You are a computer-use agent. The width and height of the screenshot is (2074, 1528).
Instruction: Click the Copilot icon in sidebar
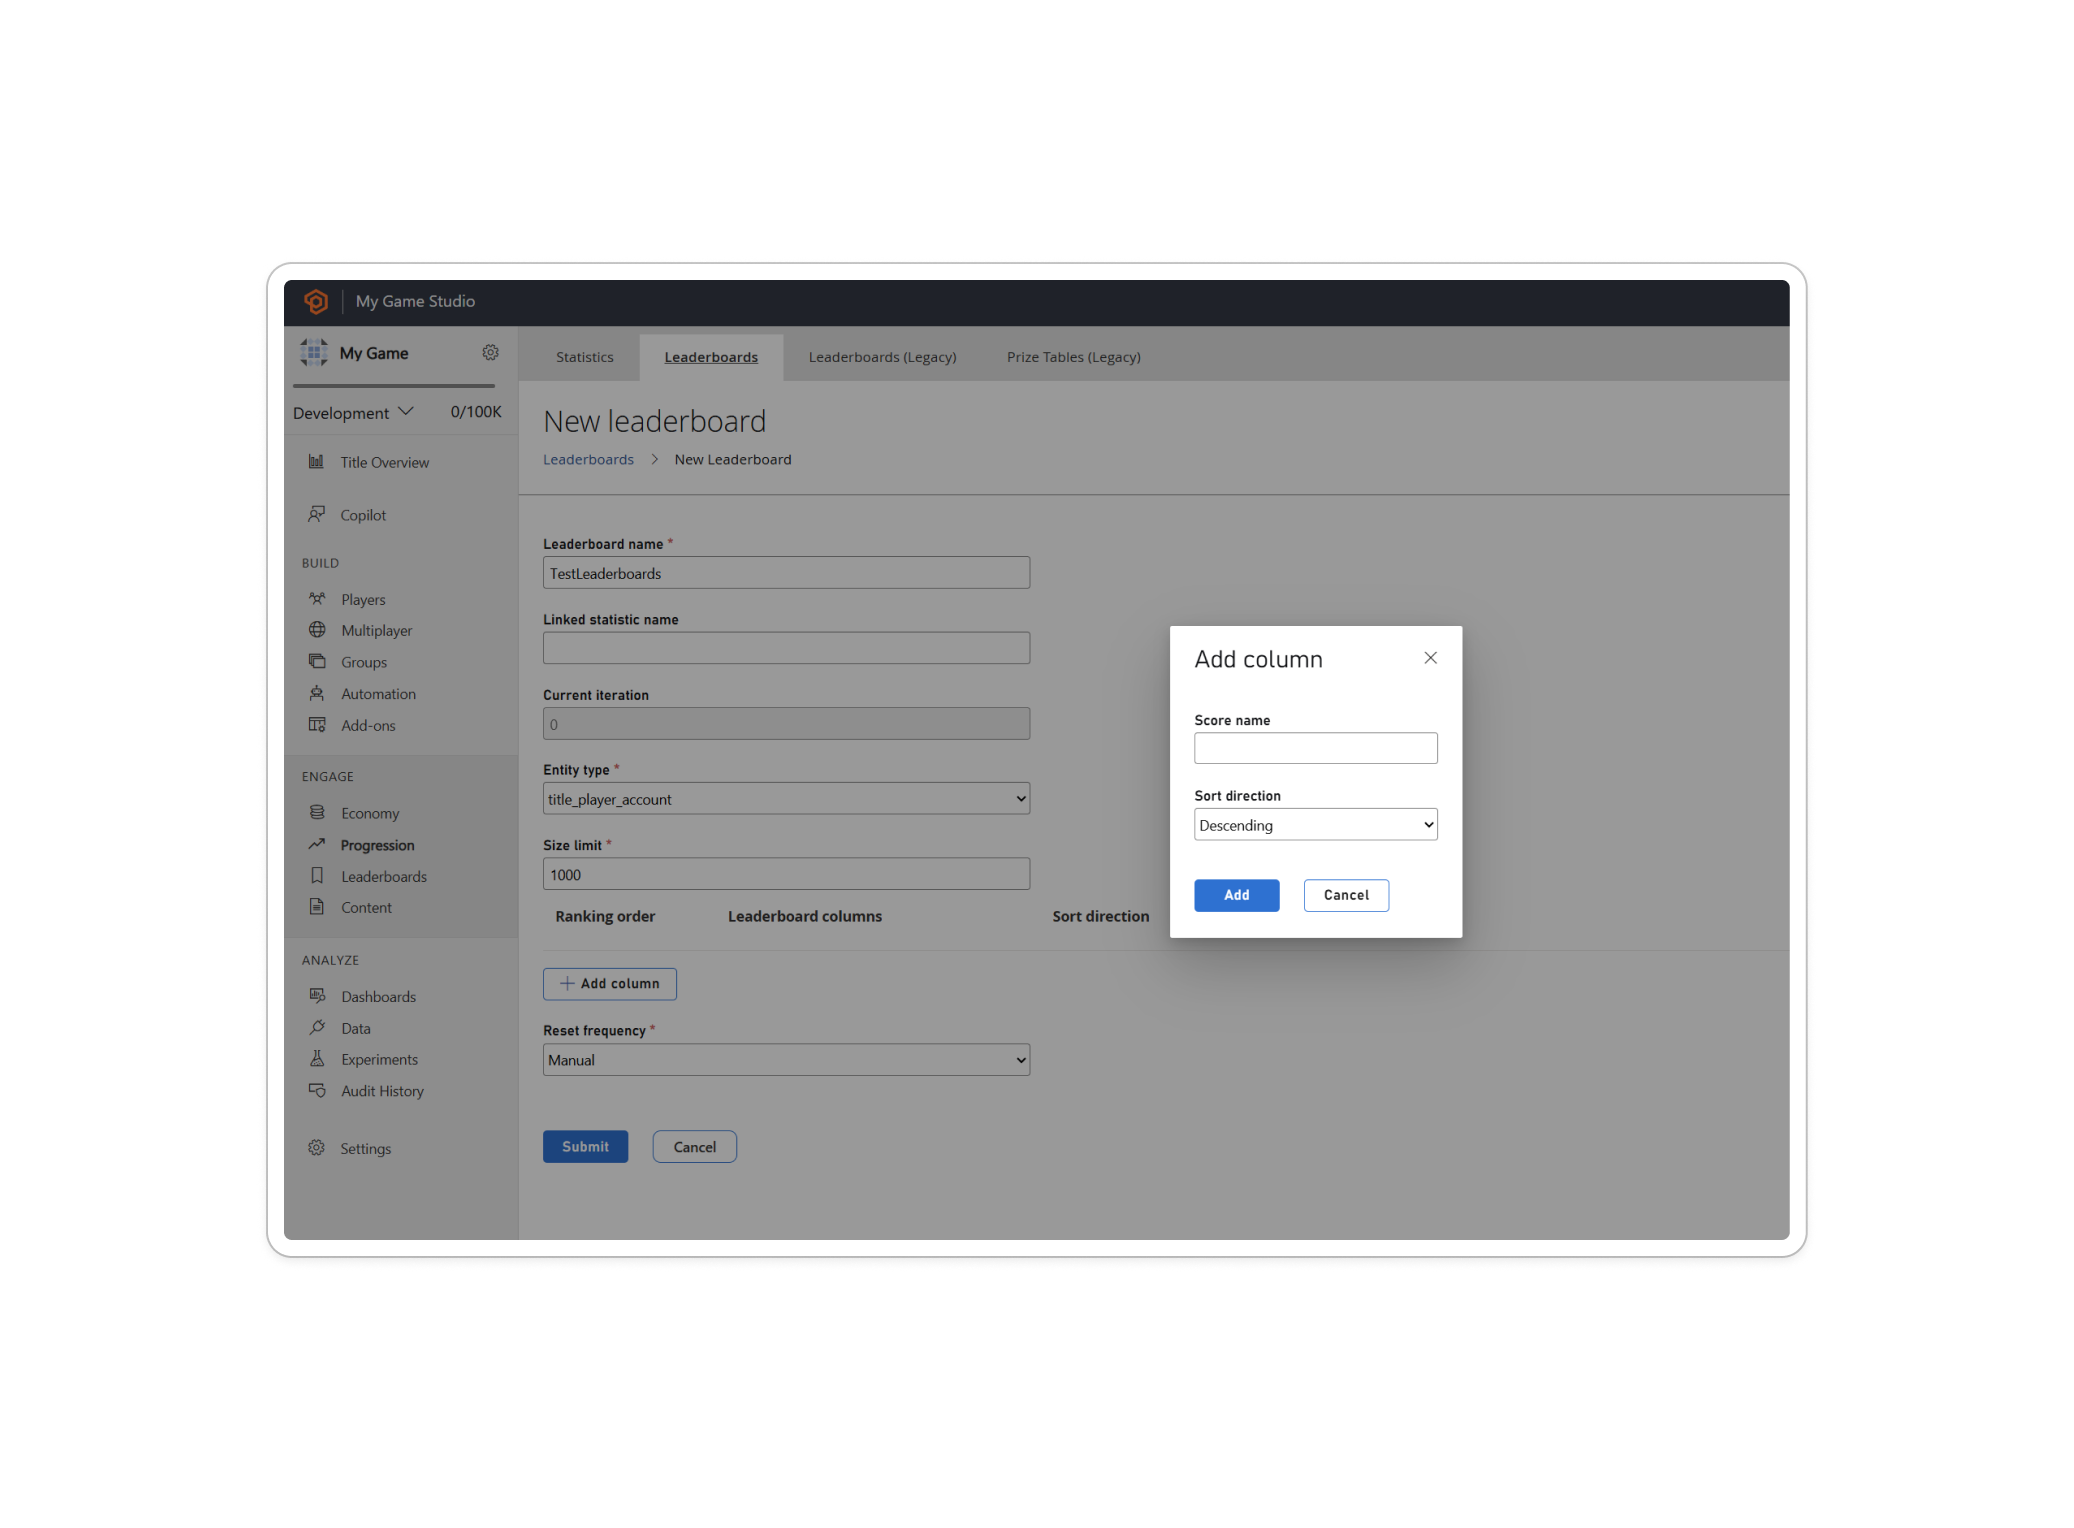(317, 514)
